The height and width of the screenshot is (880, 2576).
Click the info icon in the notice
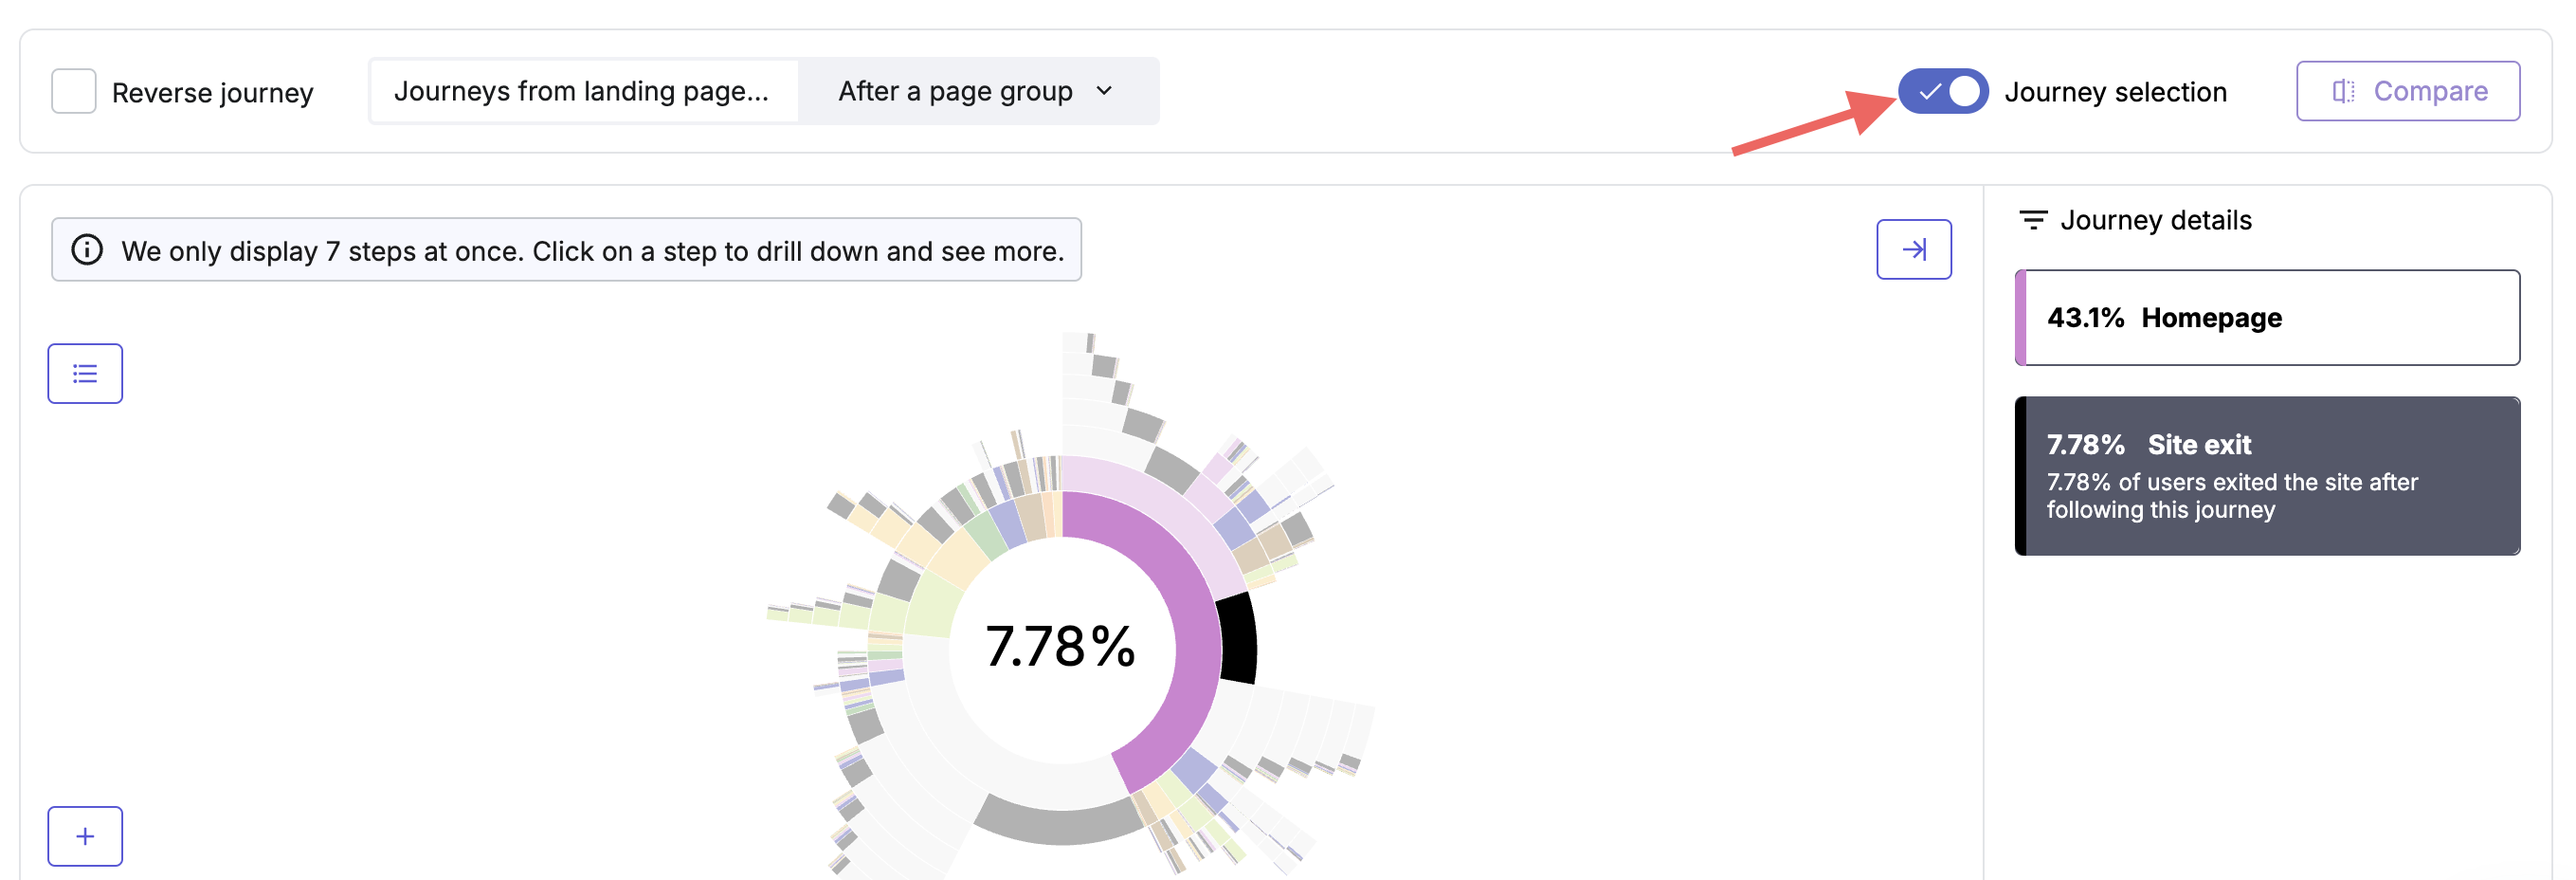pos(87,250)
